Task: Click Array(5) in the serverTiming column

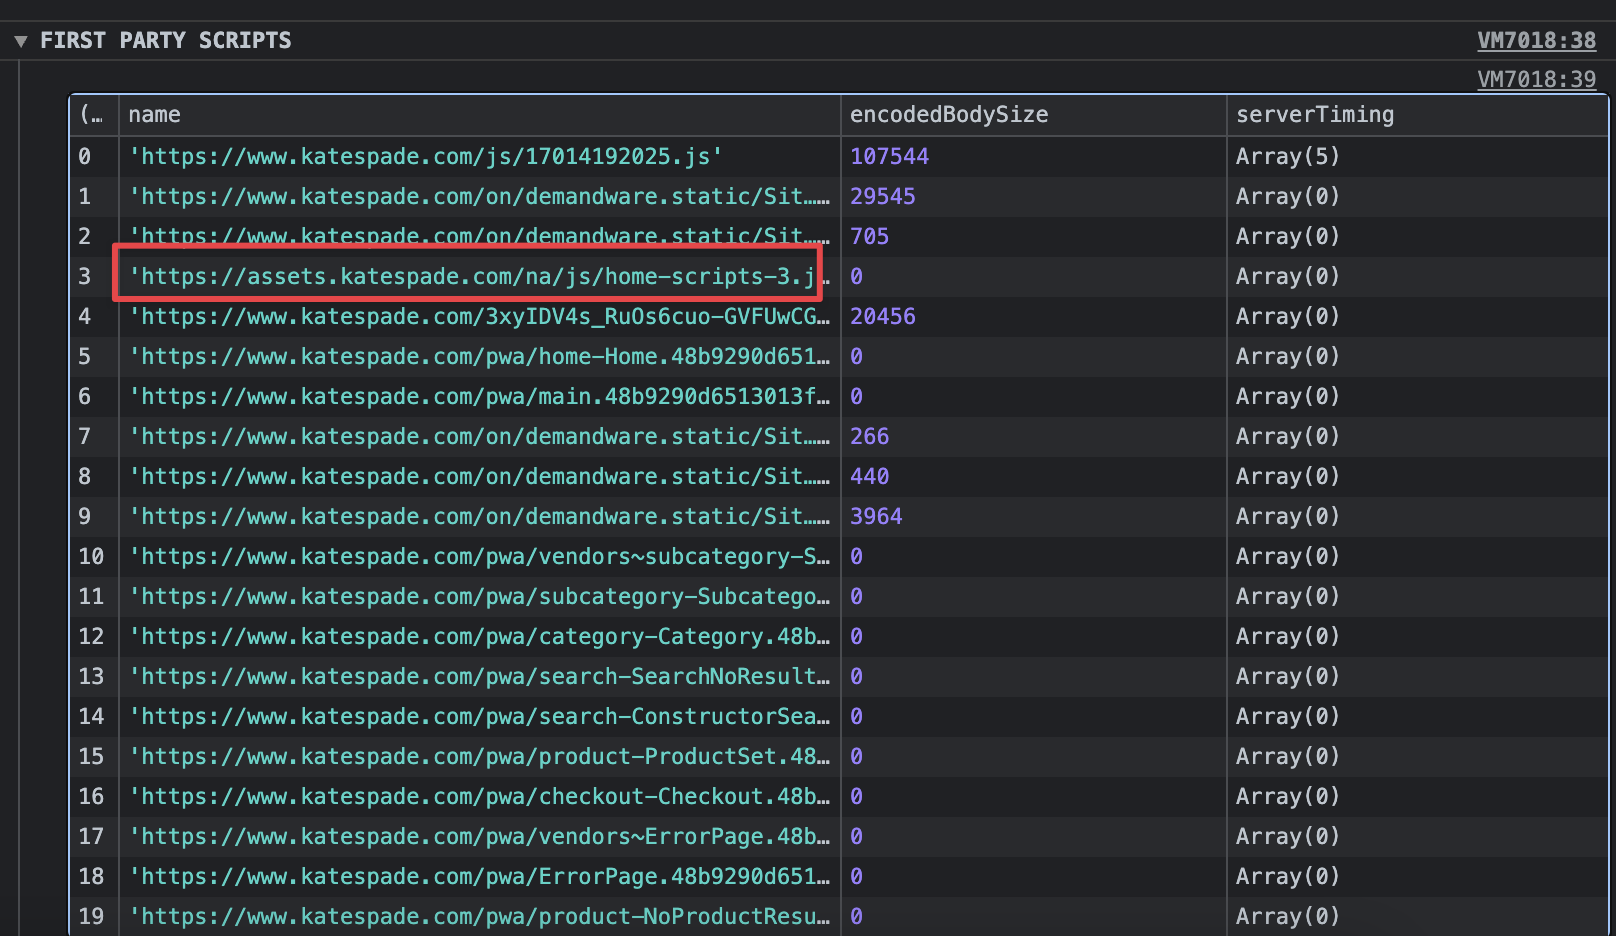Action: click(x=1287, y=156)
